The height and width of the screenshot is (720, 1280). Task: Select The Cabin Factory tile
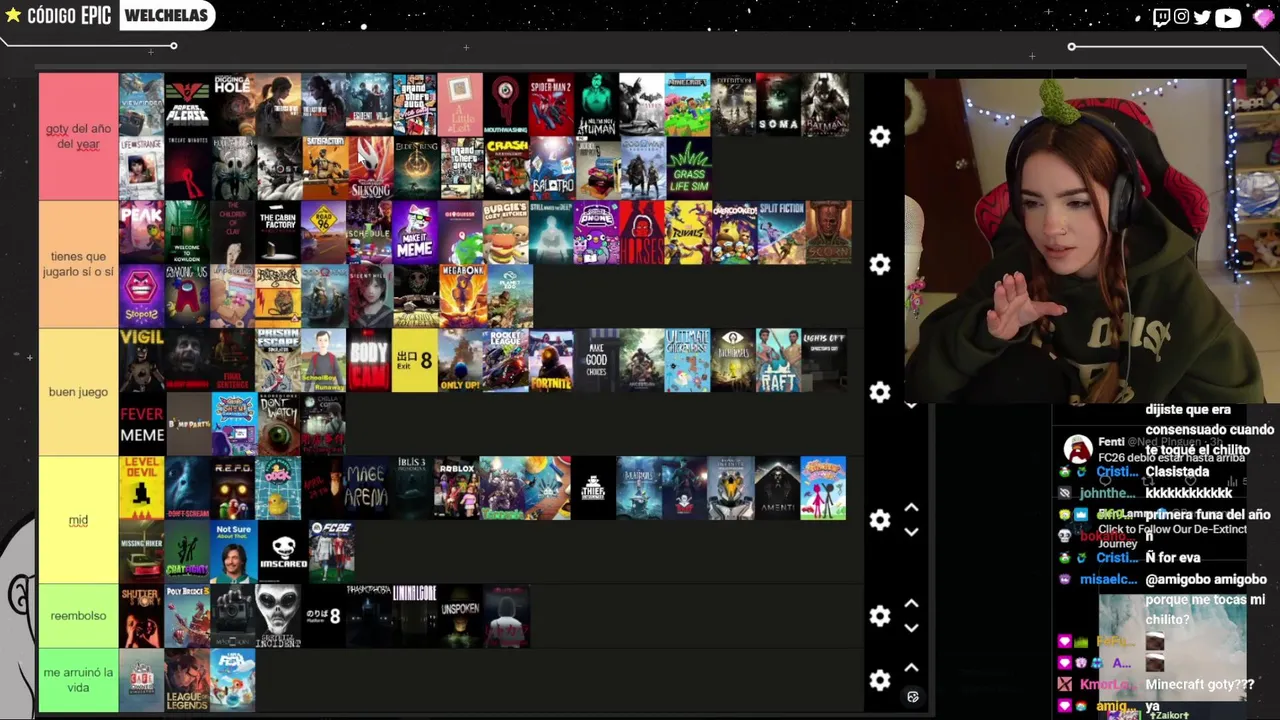(278, 232)
